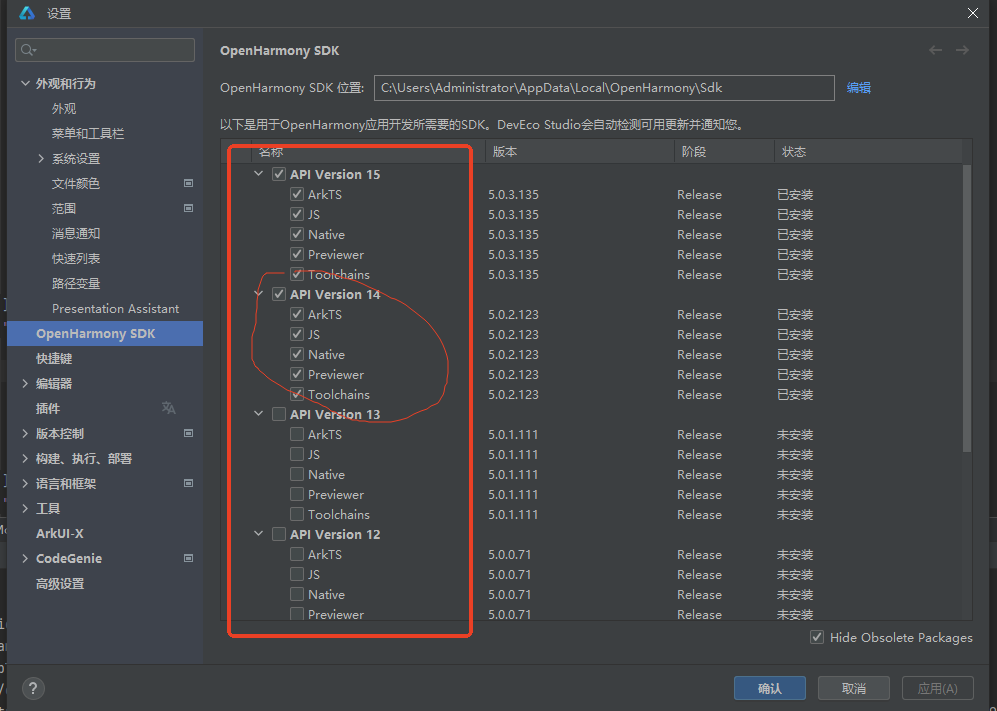Toggle Hide Obsolete Packages checkbox
Viewport: 997px width, 711px height.
pyautogui.click(x=817, y=637)
